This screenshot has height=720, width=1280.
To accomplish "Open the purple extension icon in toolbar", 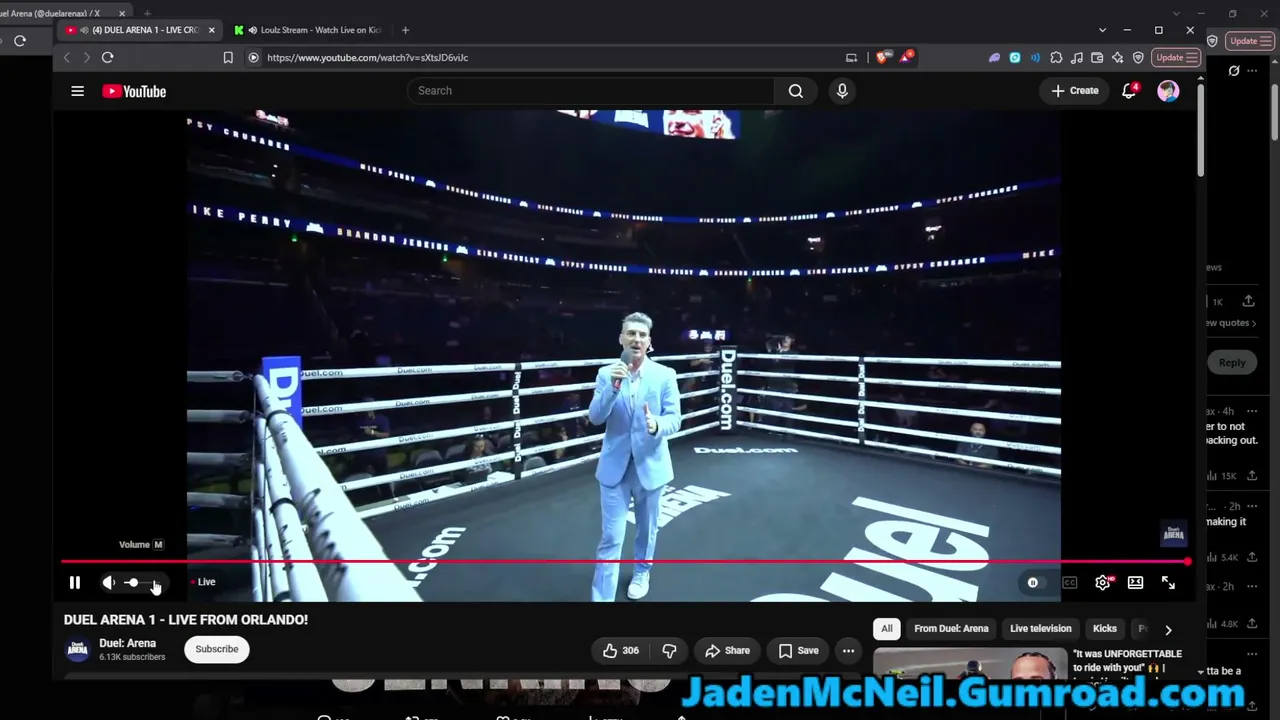I will (994, 58).
